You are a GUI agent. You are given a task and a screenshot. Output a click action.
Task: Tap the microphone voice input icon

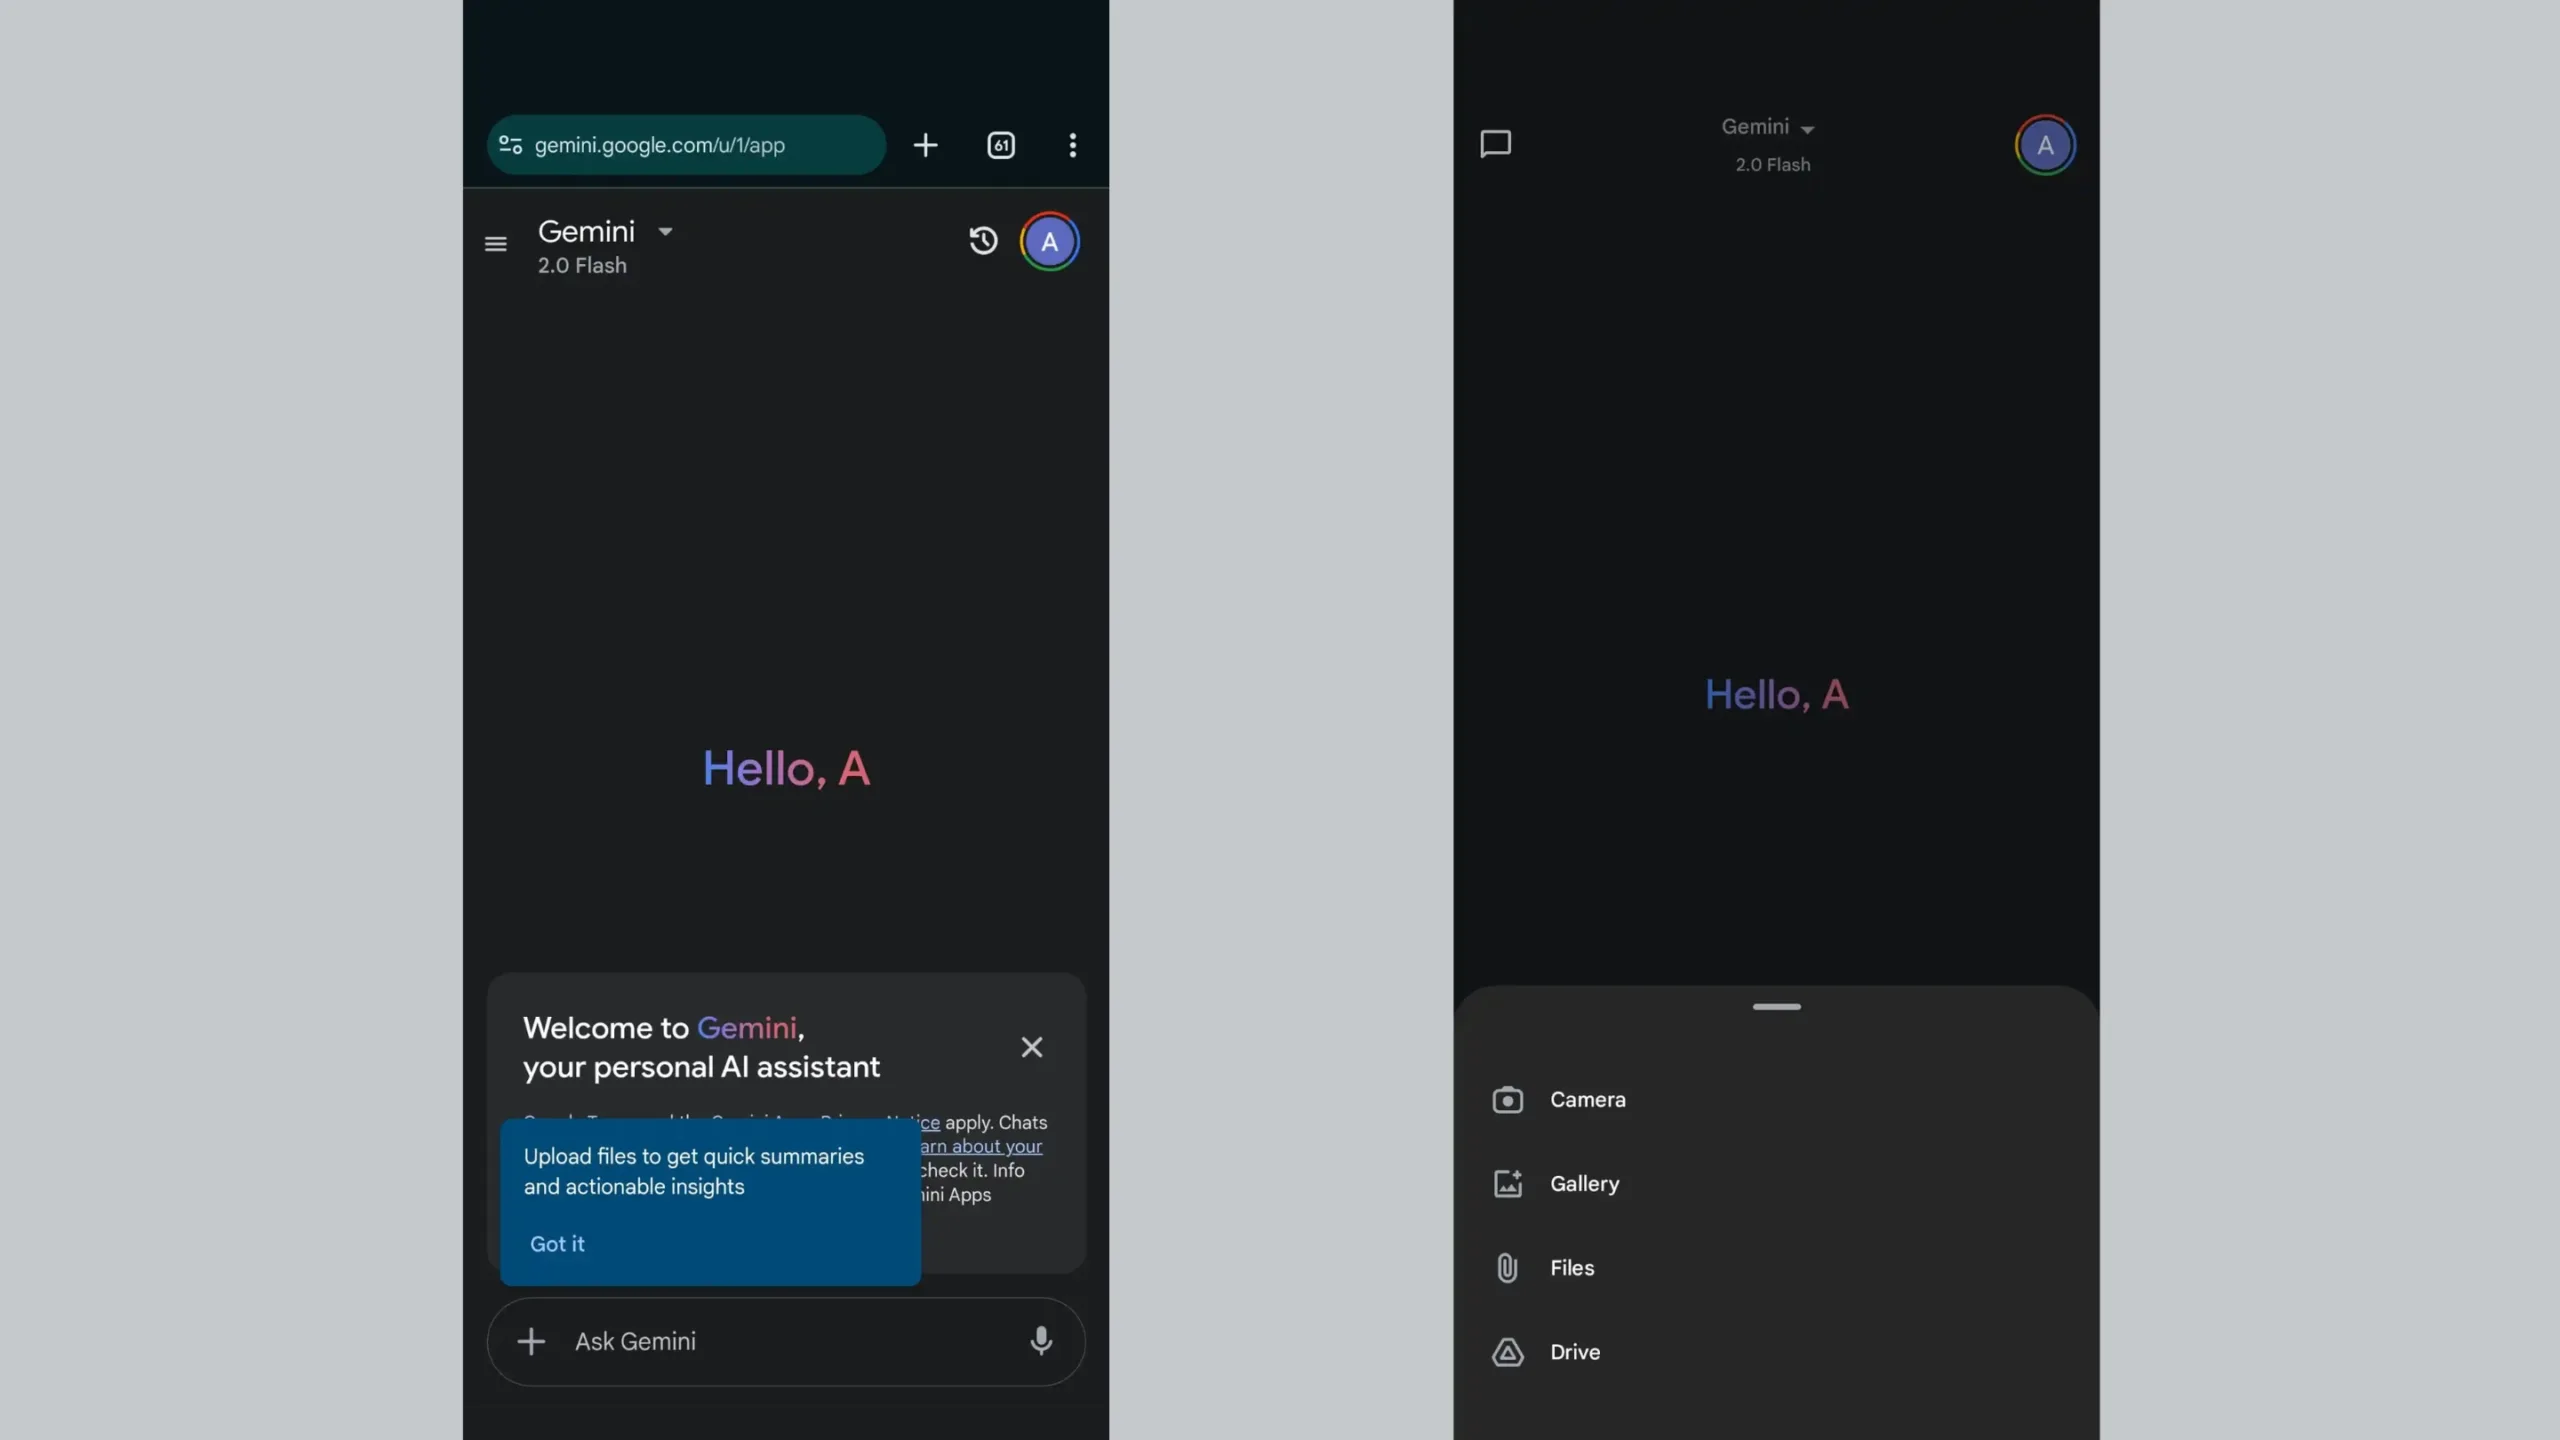(x=1041, y=1342)
